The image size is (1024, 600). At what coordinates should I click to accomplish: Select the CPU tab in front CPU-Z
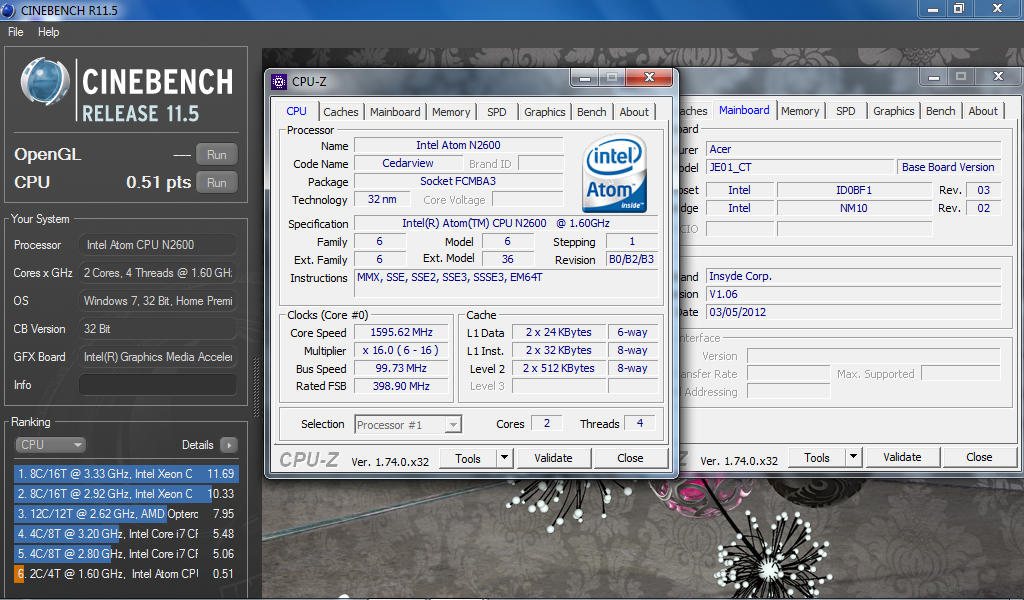pyautogui.click(x=296, y=111)
